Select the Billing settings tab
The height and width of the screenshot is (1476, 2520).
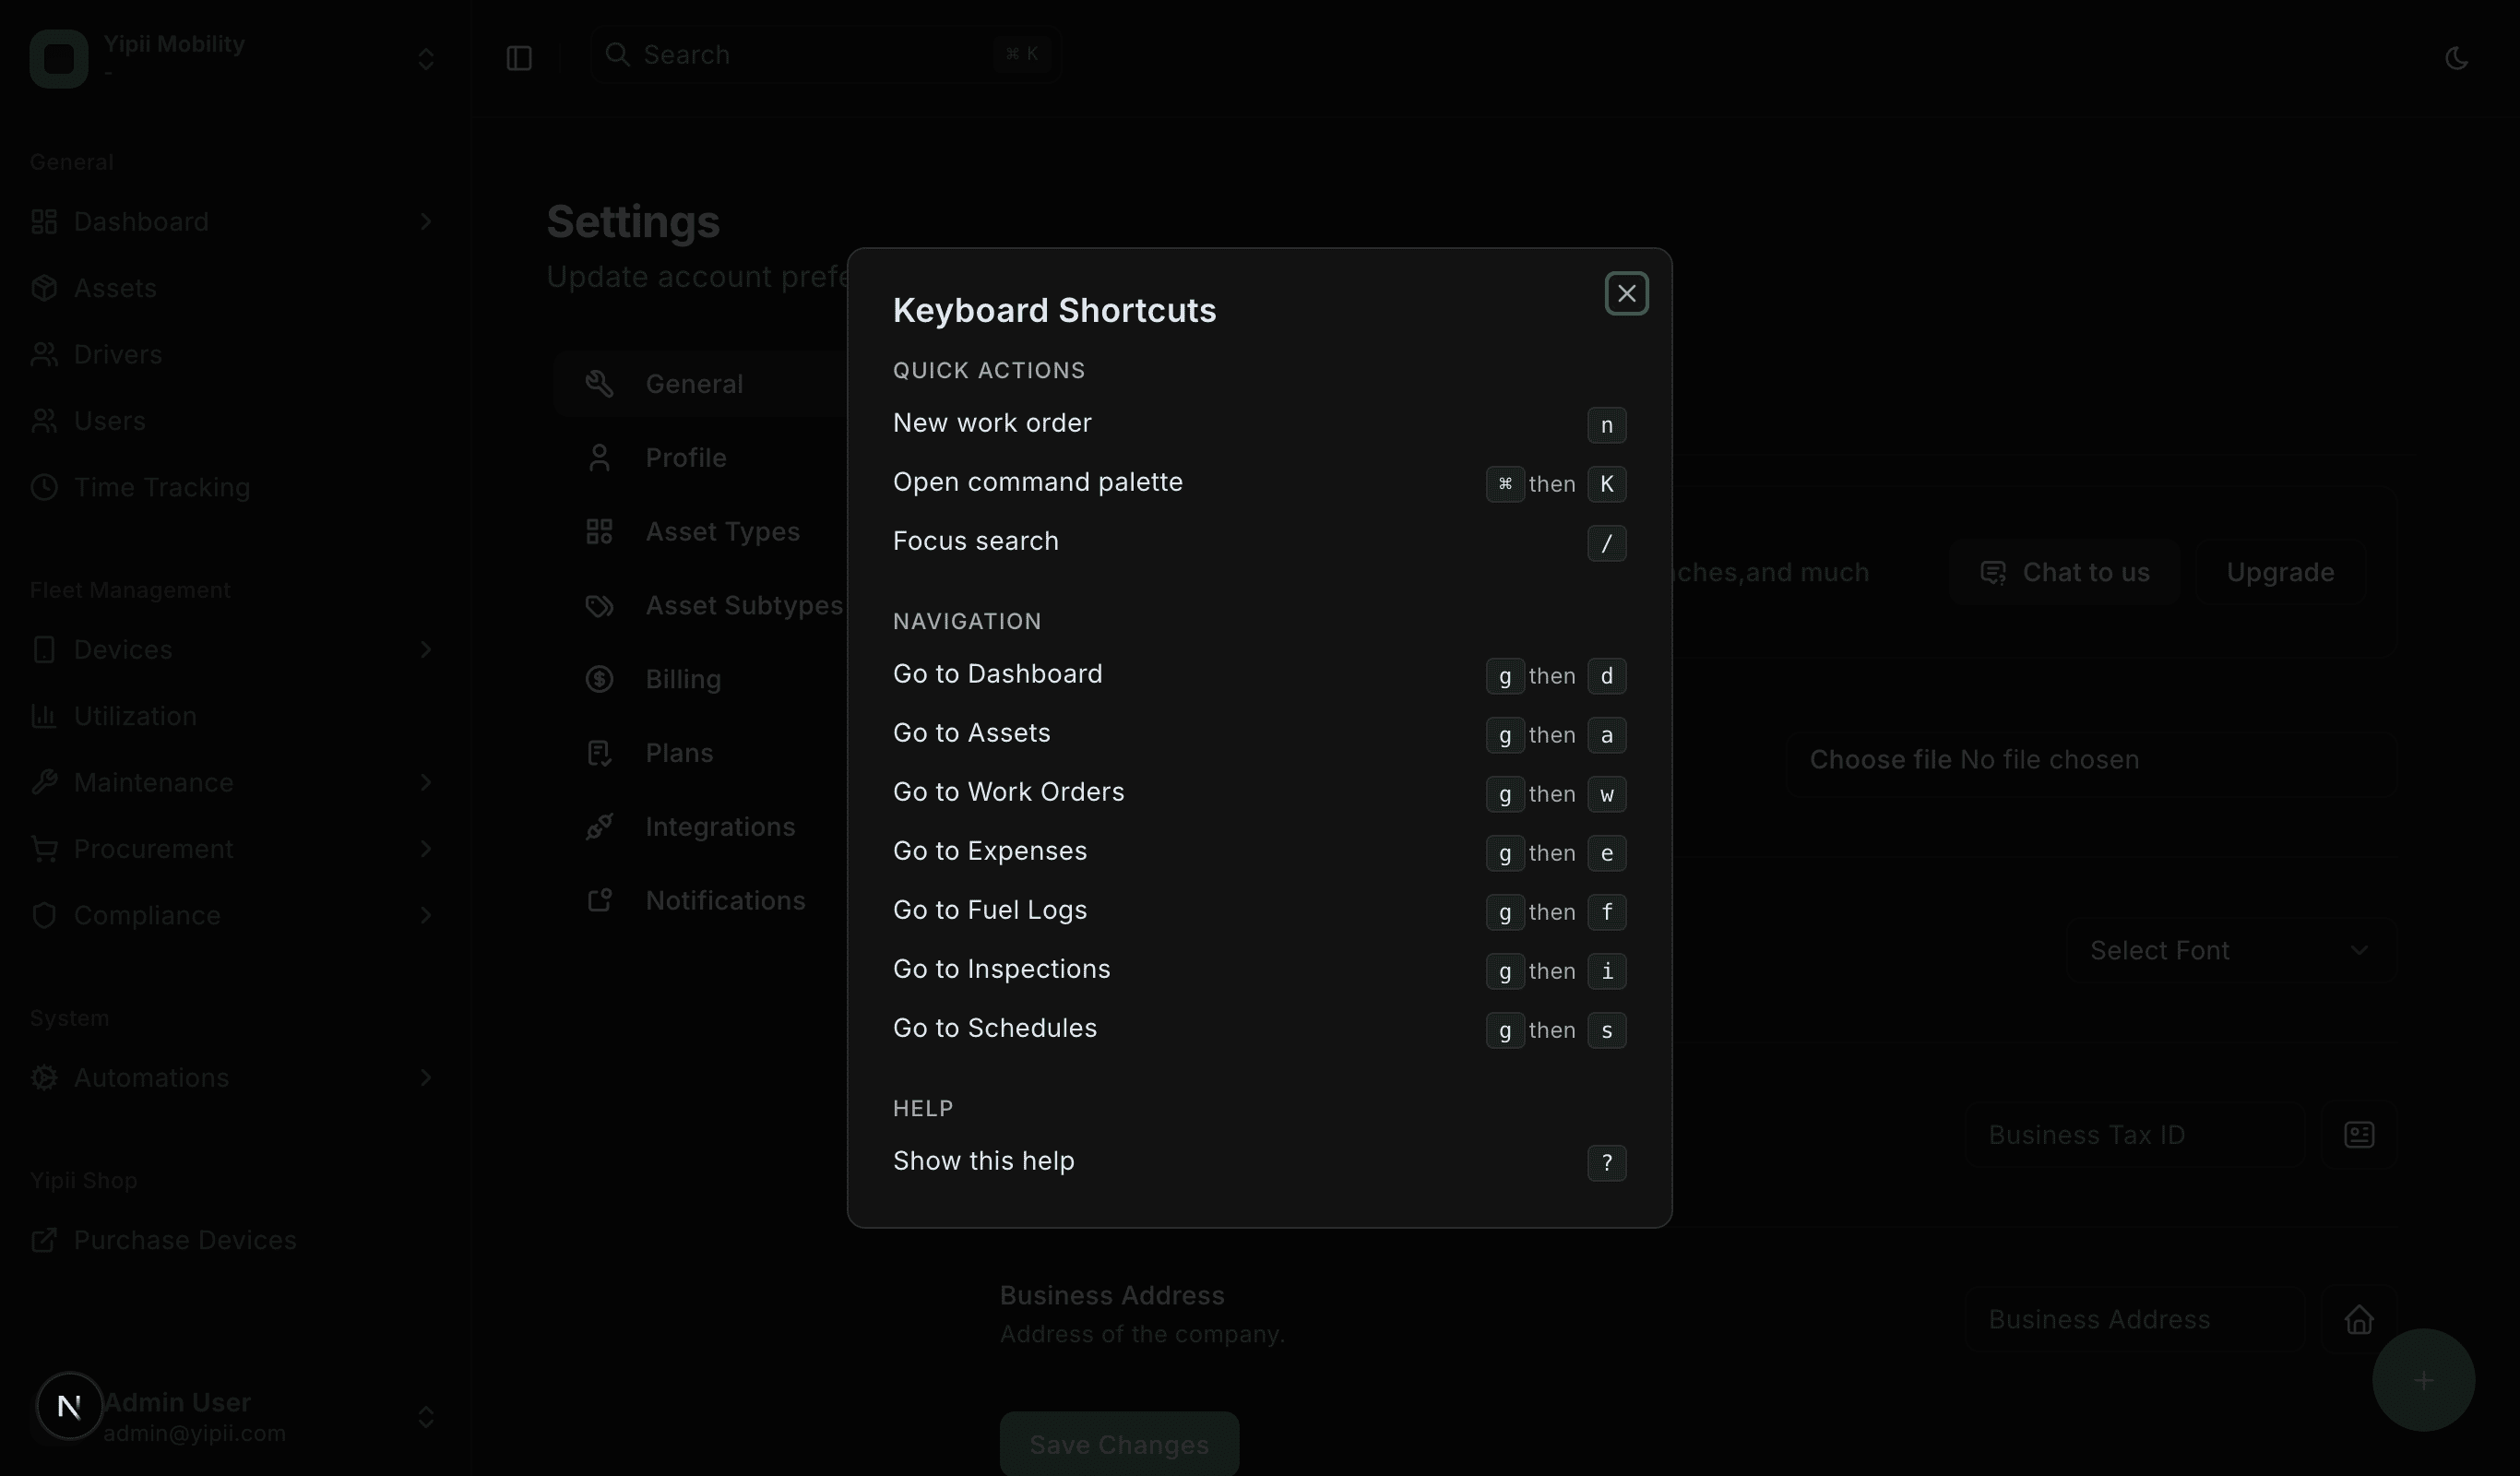click(700, 679)
